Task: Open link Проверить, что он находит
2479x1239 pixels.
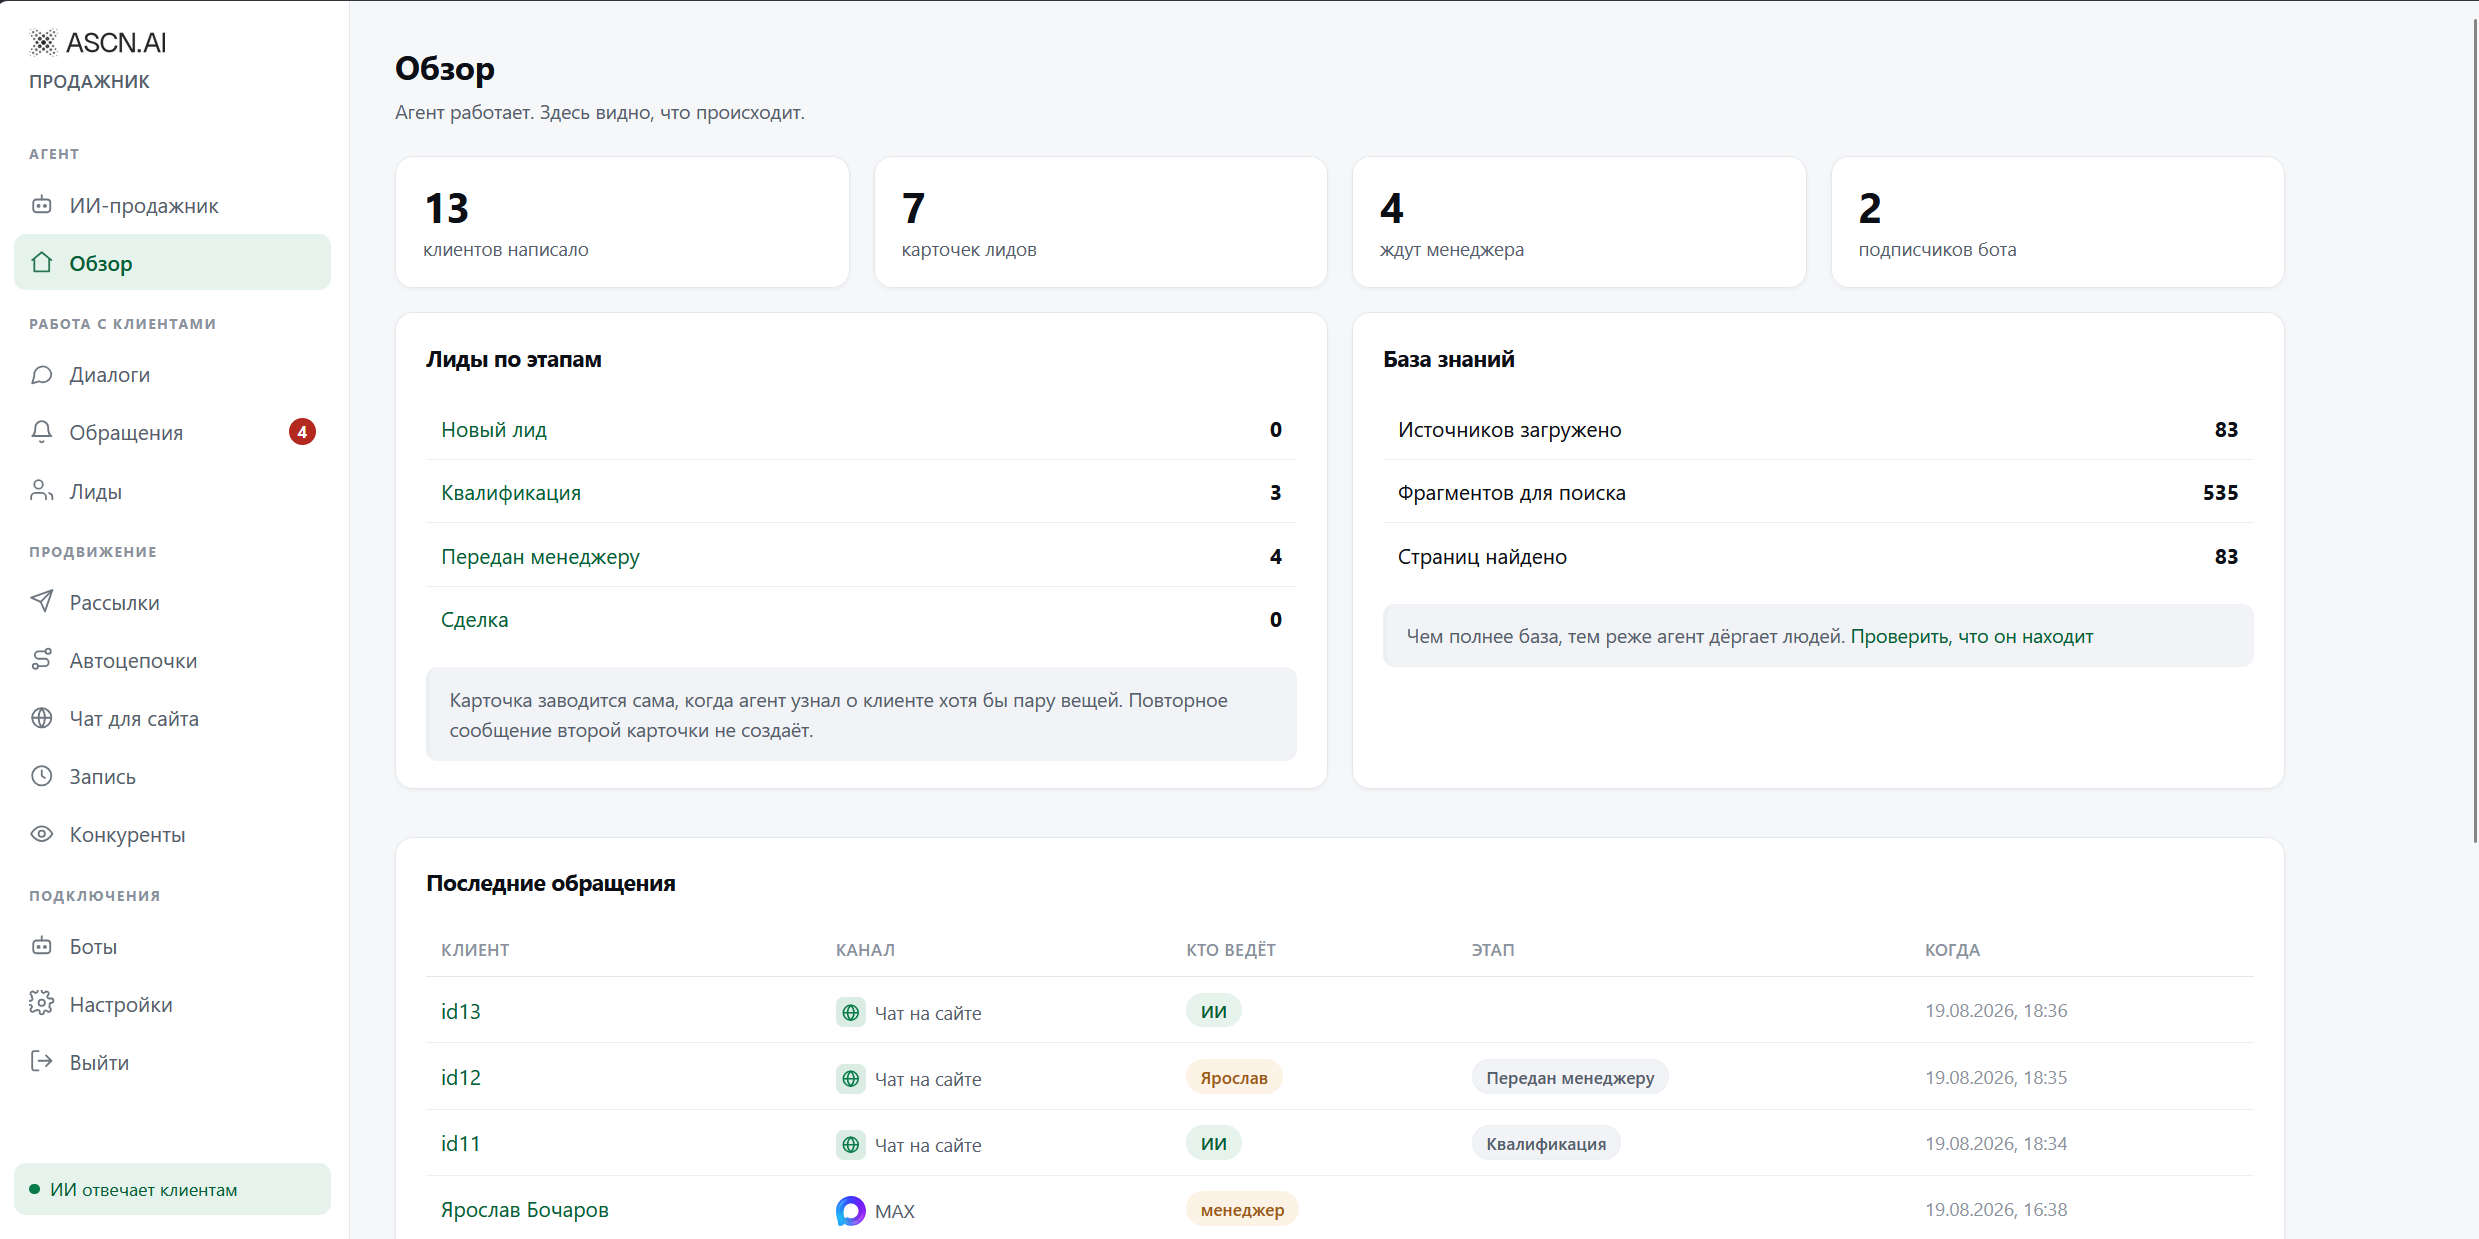Action: [x=1971, y=636]
